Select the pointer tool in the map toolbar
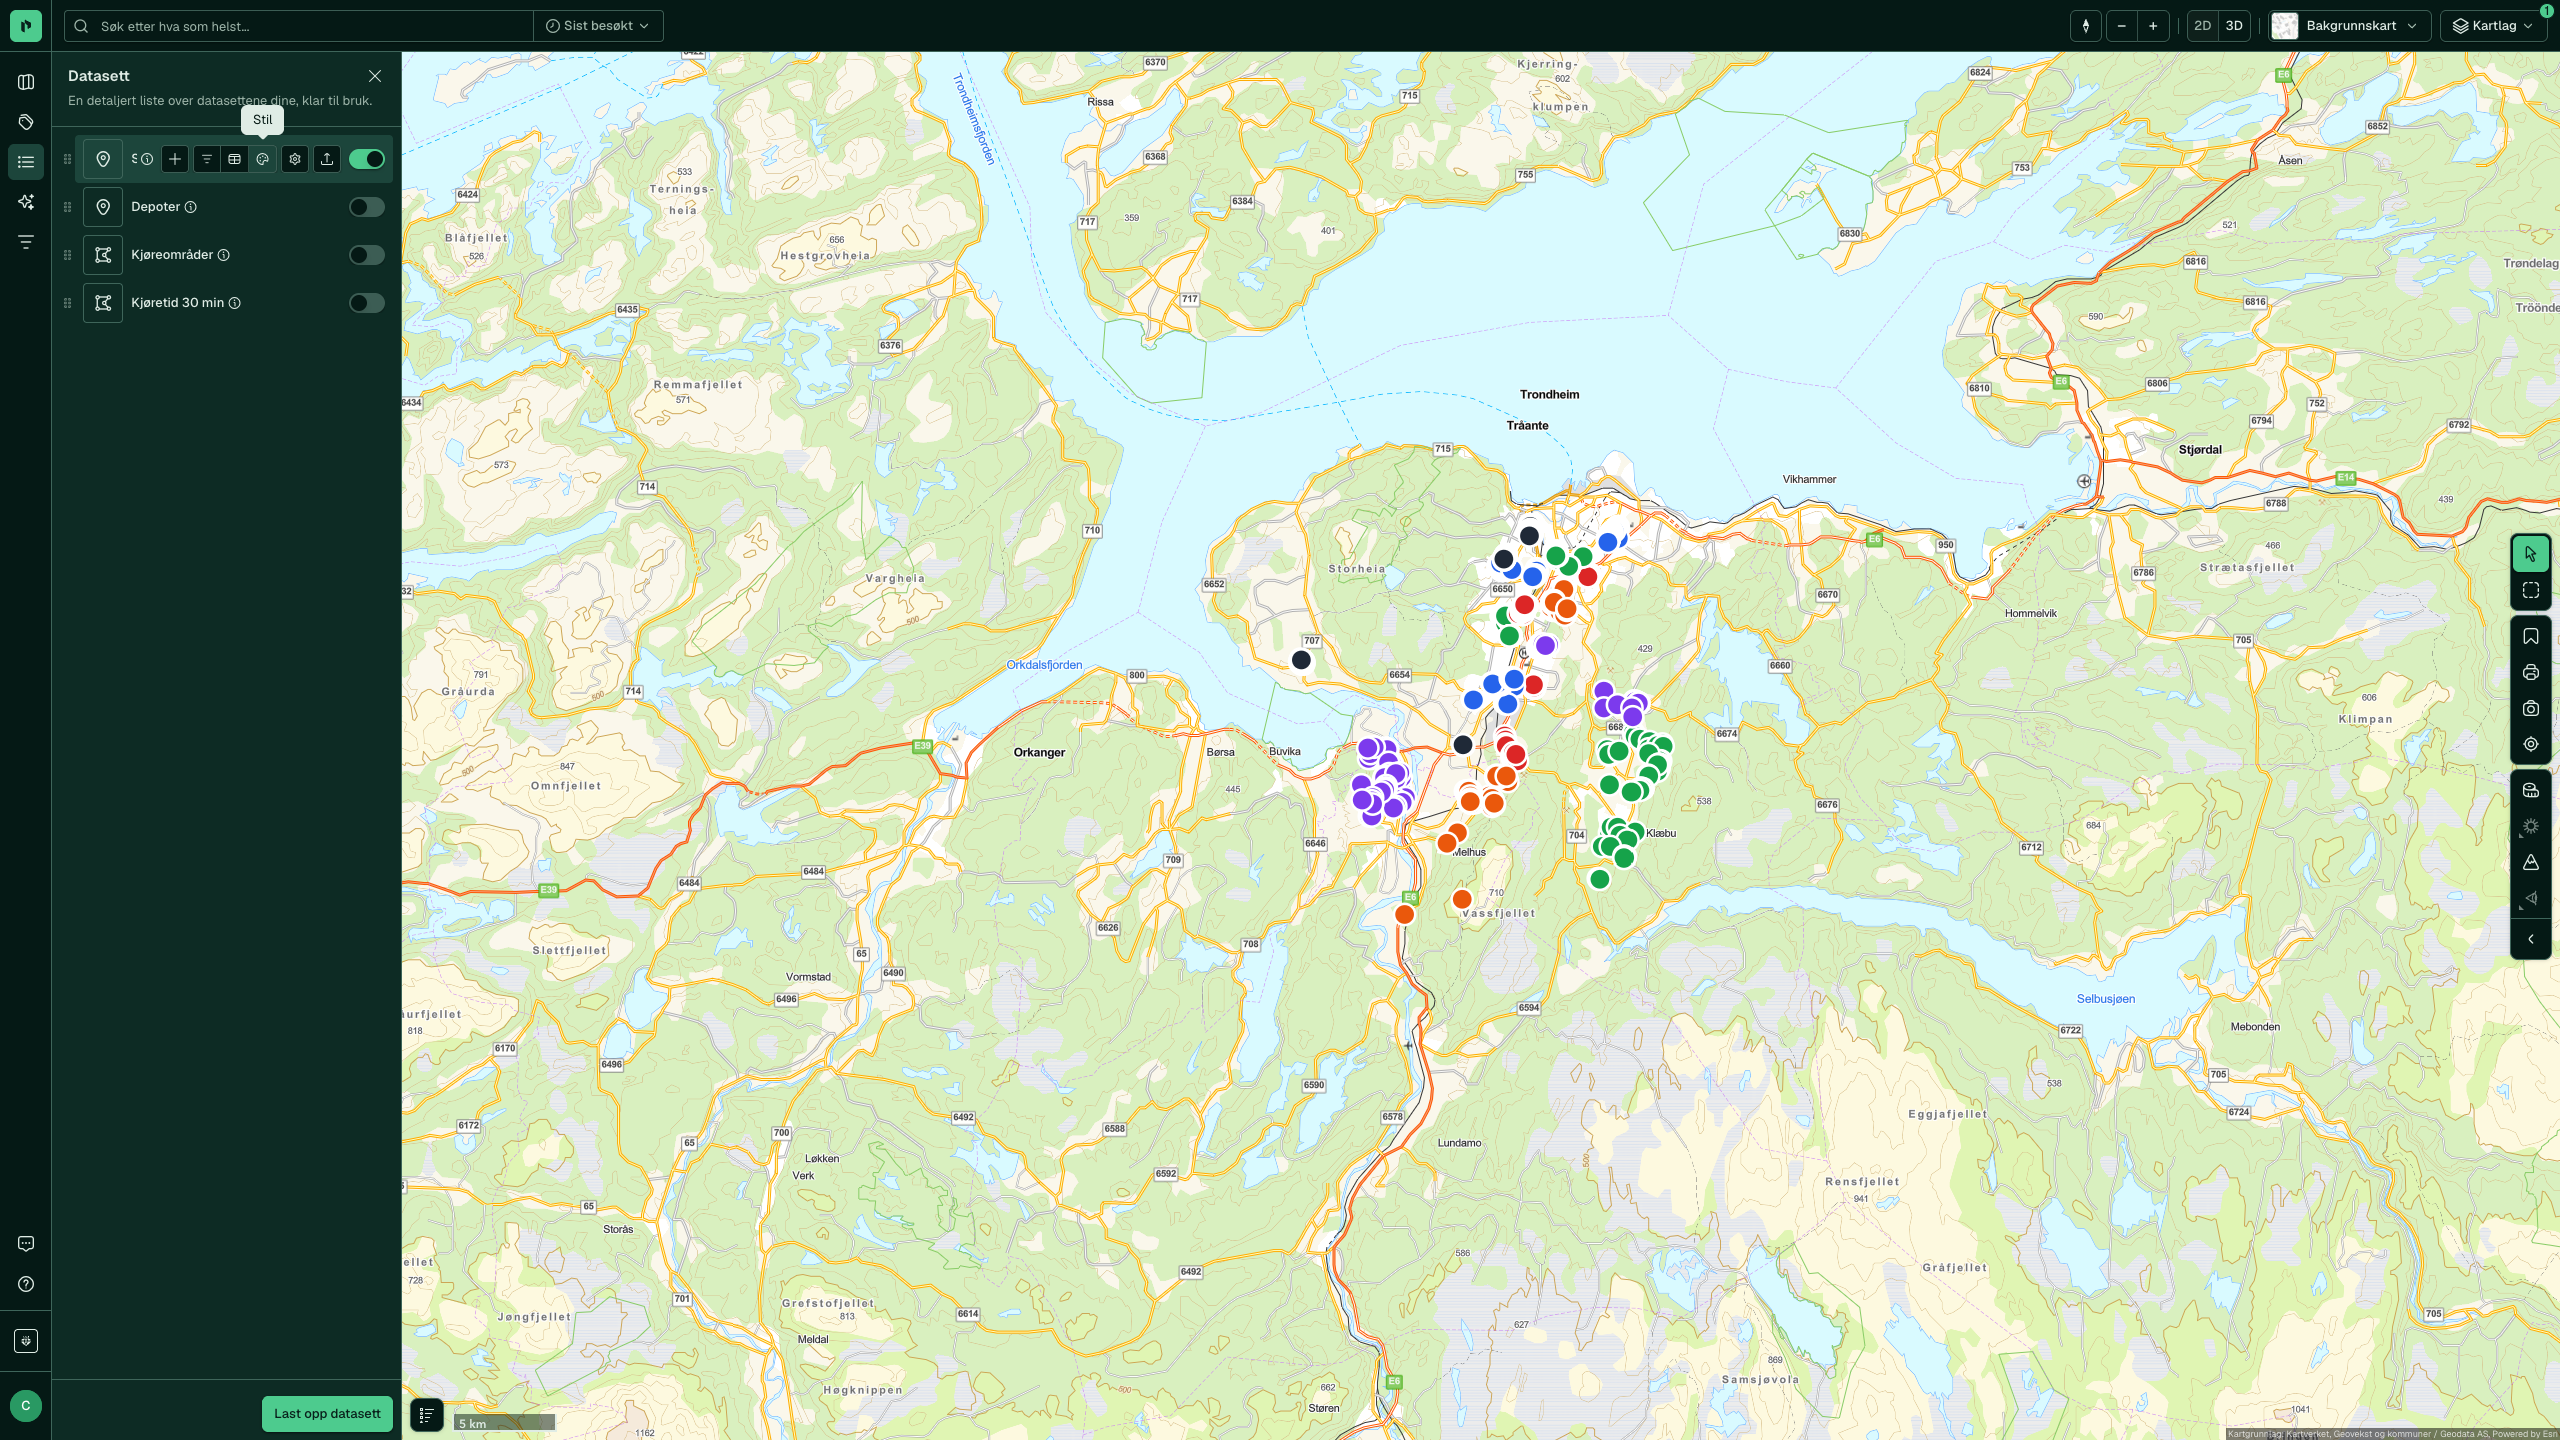This screenshot has width=2560, height=1440. coord(2530,554)
